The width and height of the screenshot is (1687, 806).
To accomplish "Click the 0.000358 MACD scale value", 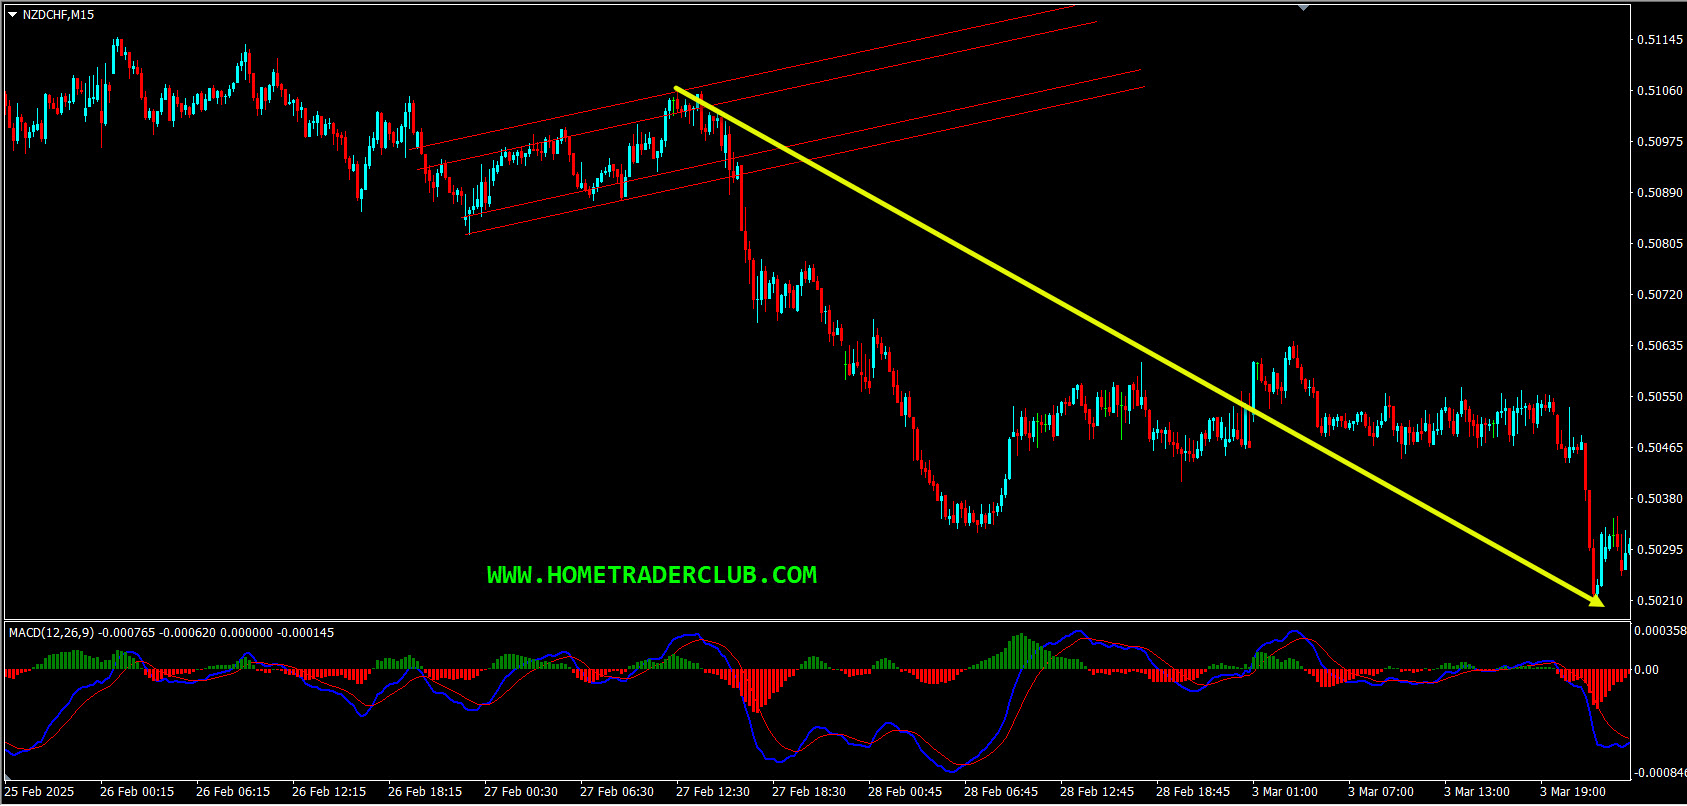I will [1659, 631].
